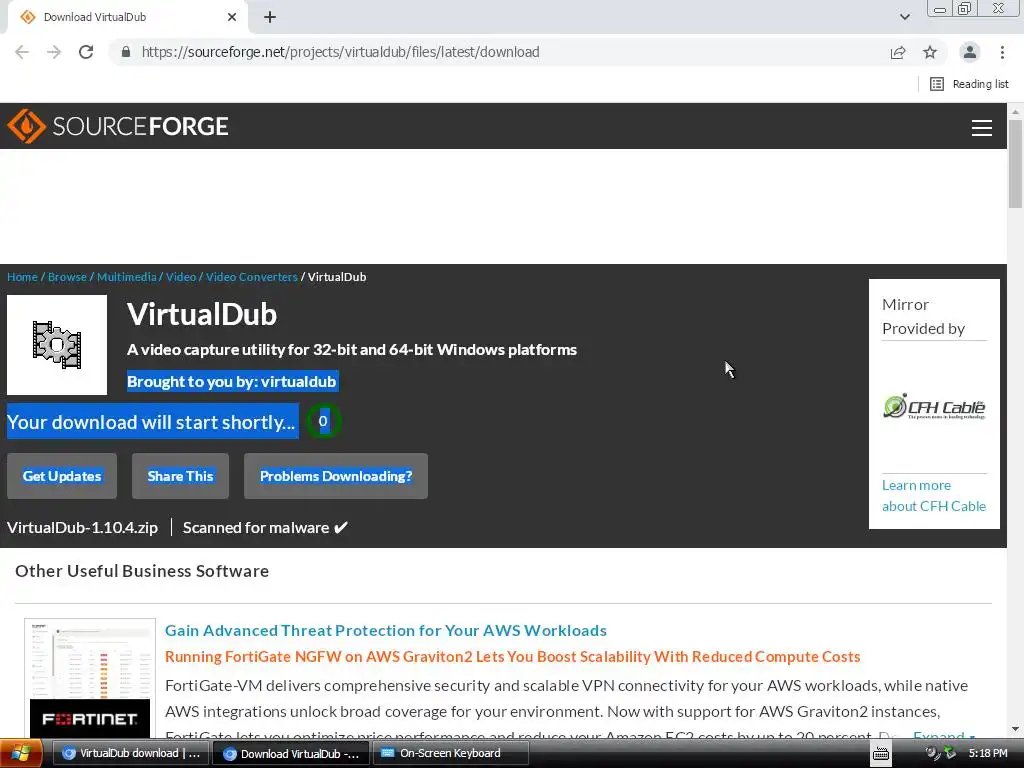The height and width of the screenshot is (768, 1024).
Task: Click the Running FortiGate NGFW orange subtitle
Action: pyautogui.click(x=512, y=656)
